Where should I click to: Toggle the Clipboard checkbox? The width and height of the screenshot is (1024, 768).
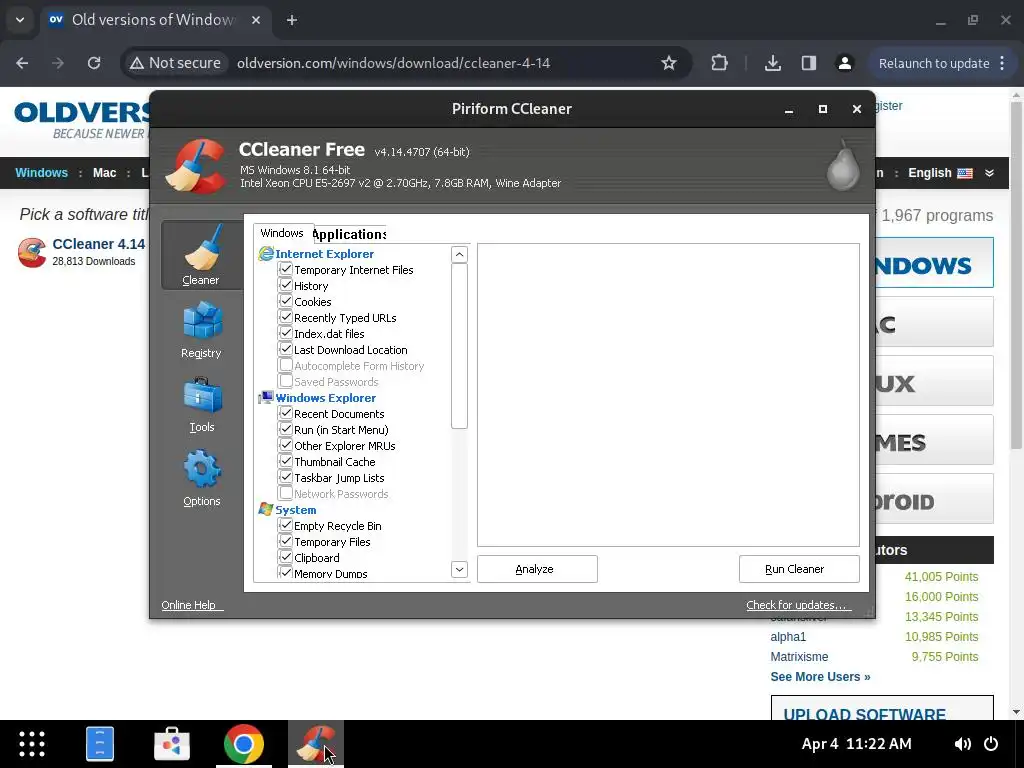click(x=285, y=557)
